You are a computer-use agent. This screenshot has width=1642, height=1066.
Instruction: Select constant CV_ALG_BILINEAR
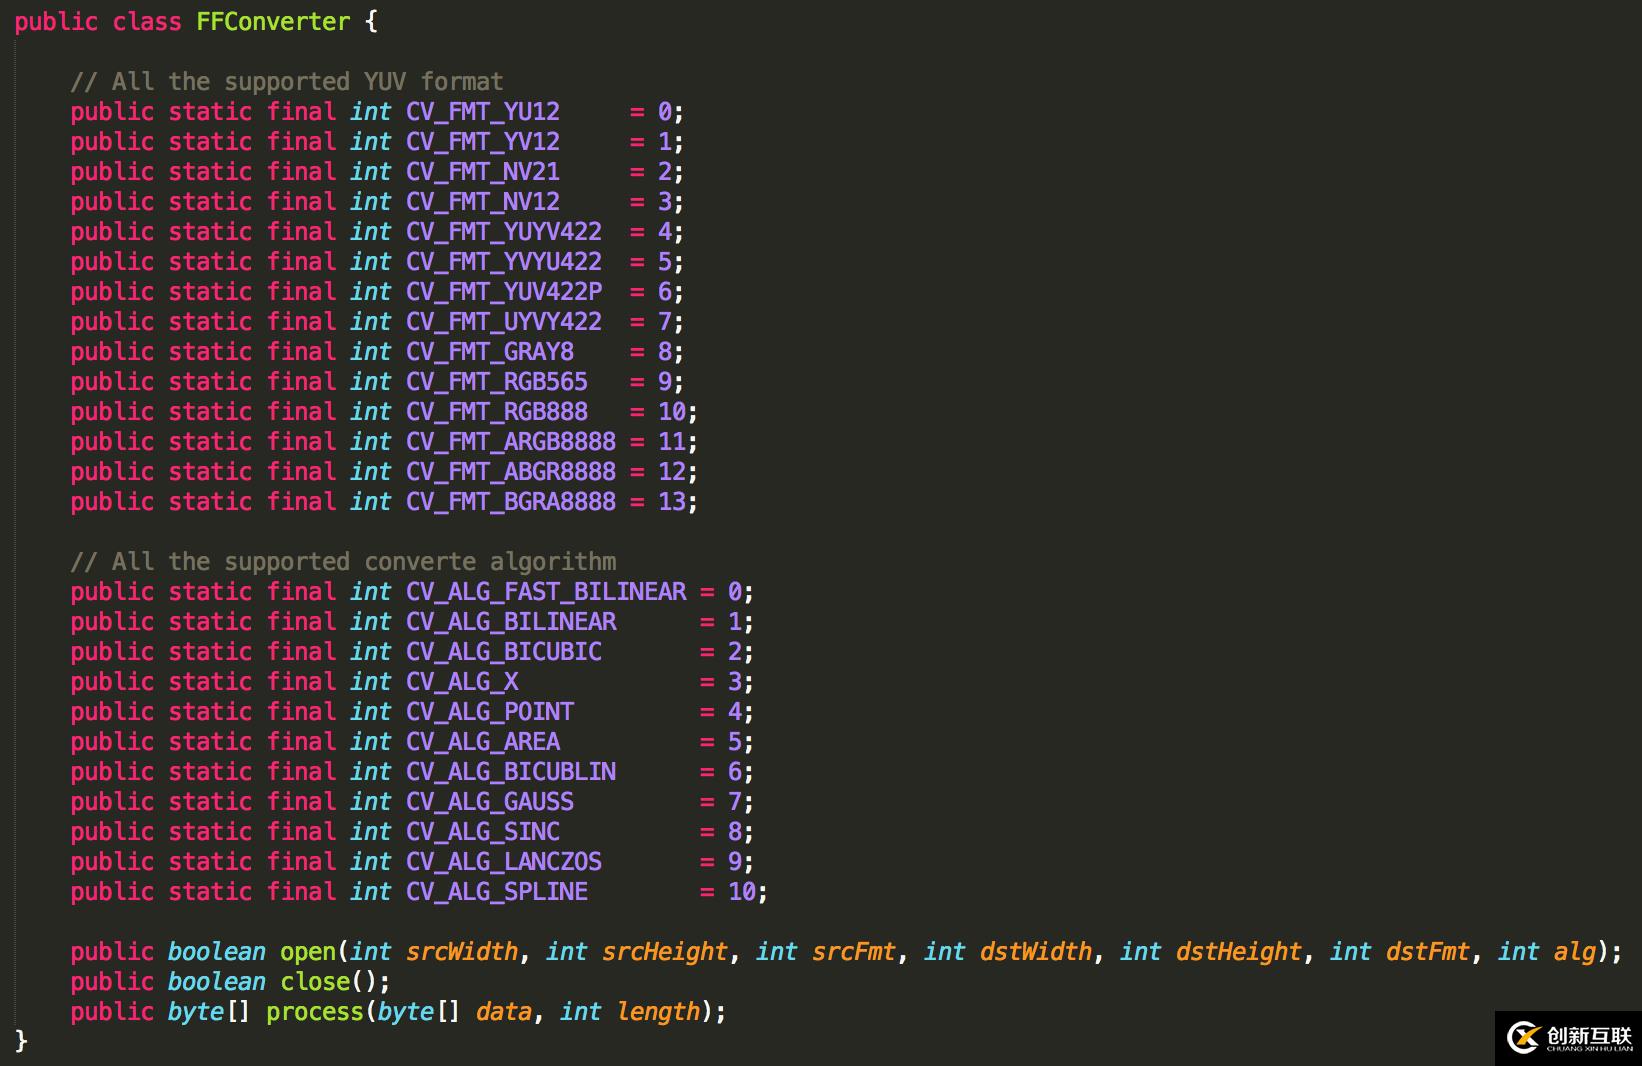coord(511,621)
